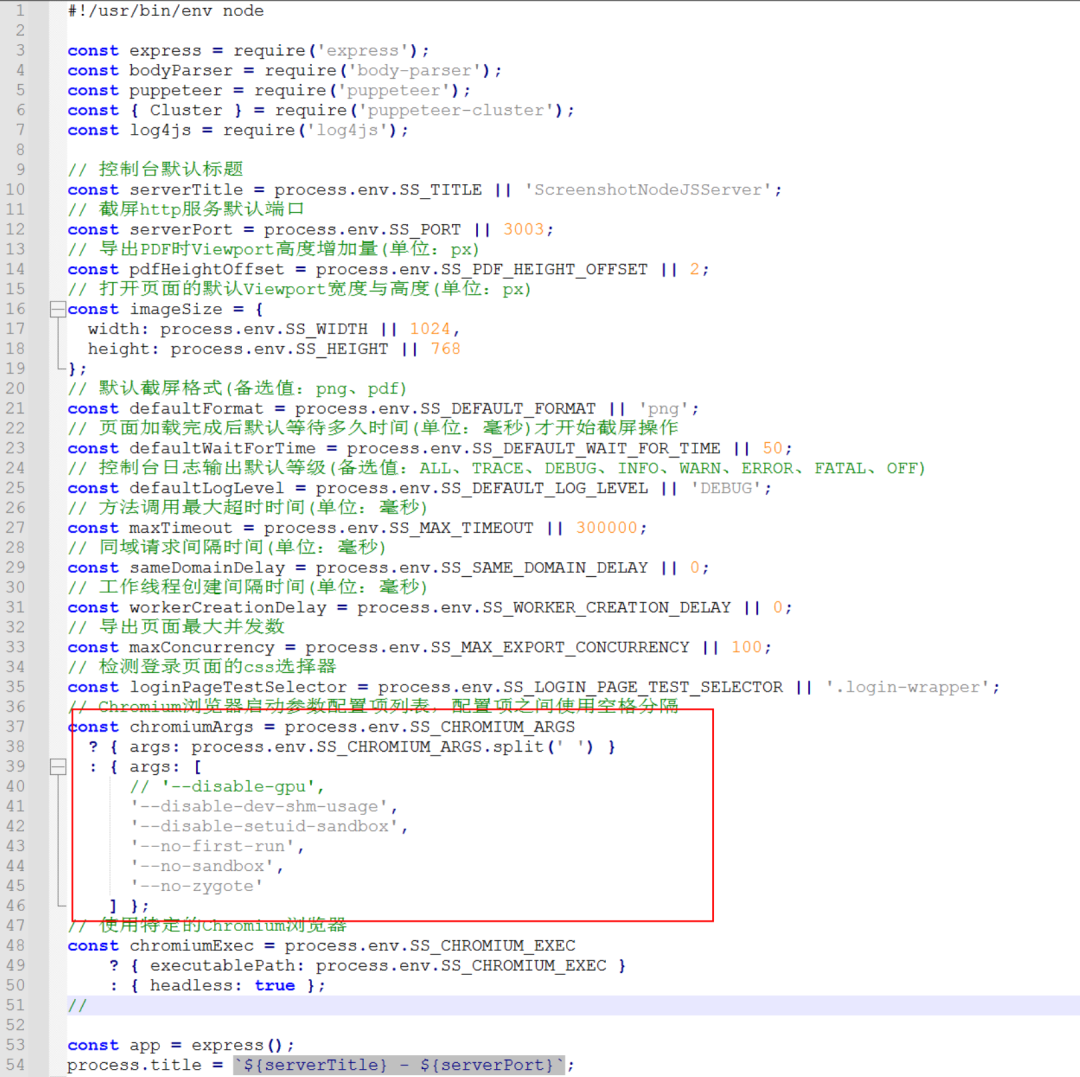Click the Cluster identifier in braces
This screenshot has width=1080, height=1077.
pyautogui.click(x=186, y=110)
